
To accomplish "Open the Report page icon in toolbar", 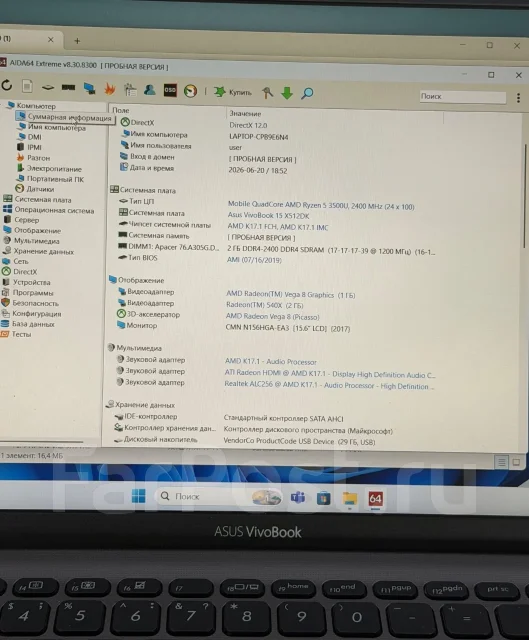I will click(27, 86).
